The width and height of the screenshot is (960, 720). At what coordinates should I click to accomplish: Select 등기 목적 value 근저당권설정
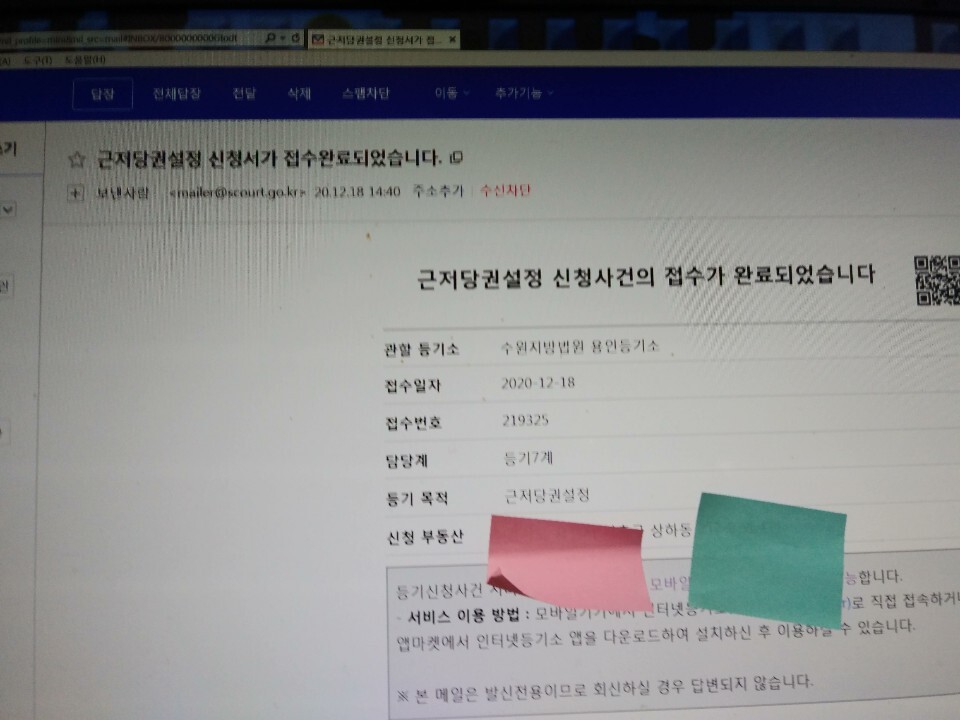tap(547, 495)
